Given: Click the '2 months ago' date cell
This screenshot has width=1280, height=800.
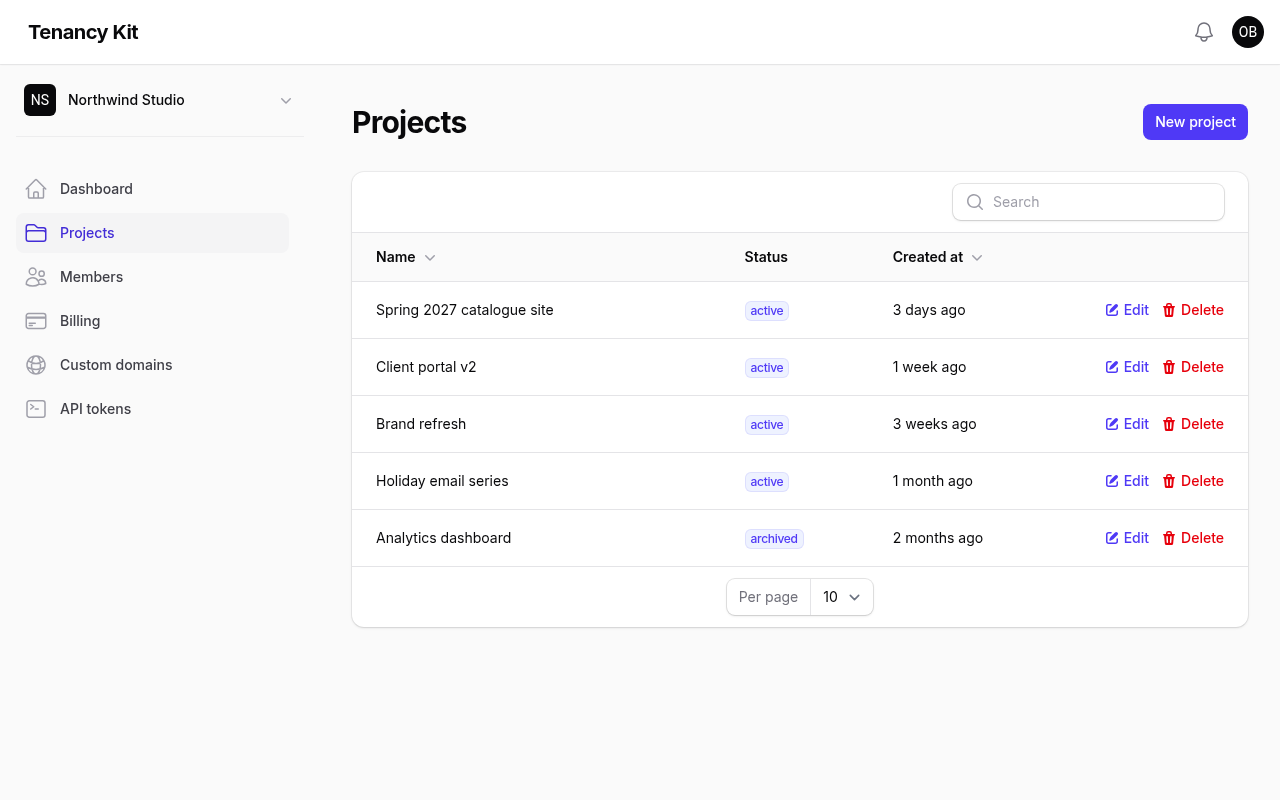Looking at the screenshot, I should 938,538.
